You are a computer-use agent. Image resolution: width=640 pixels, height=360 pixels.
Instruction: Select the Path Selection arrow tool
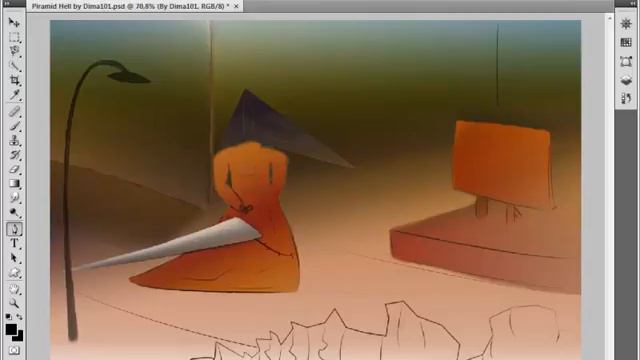point(14,258)
